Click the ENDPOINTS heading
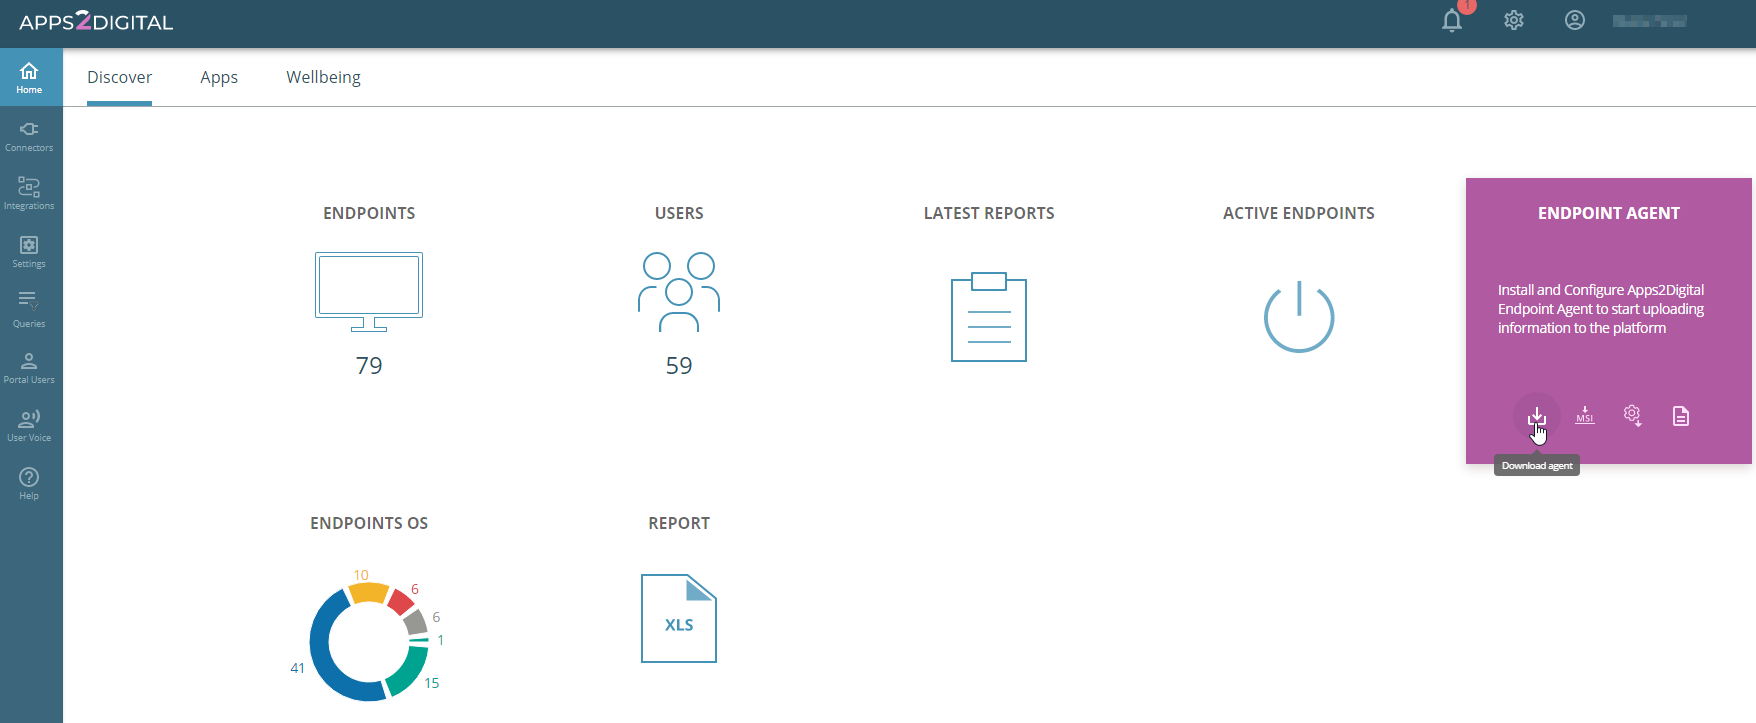Screen dimensions: 1756x723 [369, 213]
